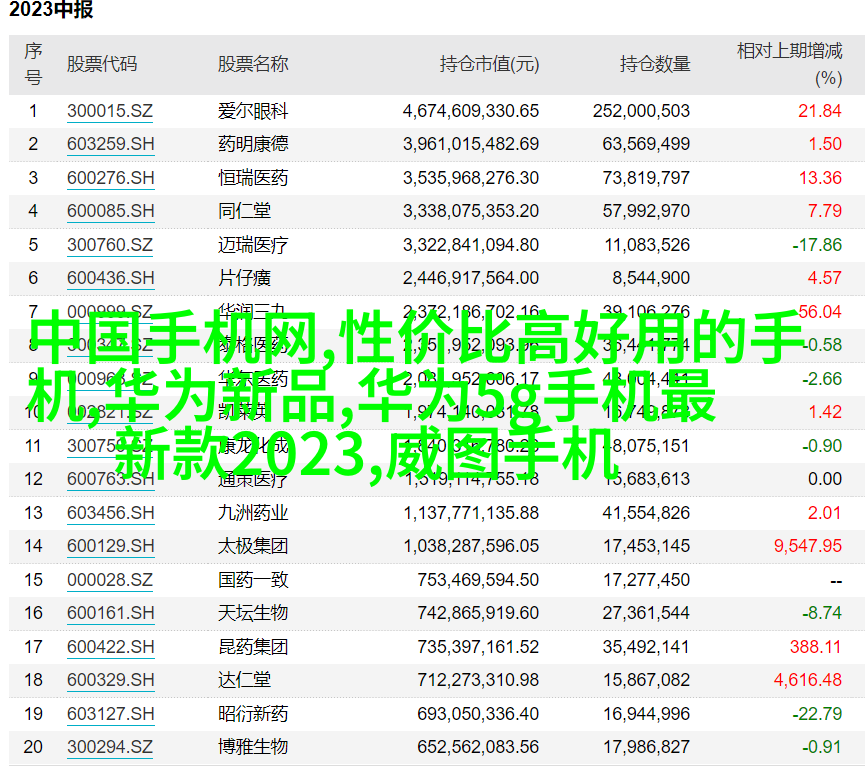865x776 pixels.
Task: Select stock name 博雅生物
Action: point(253,747)
